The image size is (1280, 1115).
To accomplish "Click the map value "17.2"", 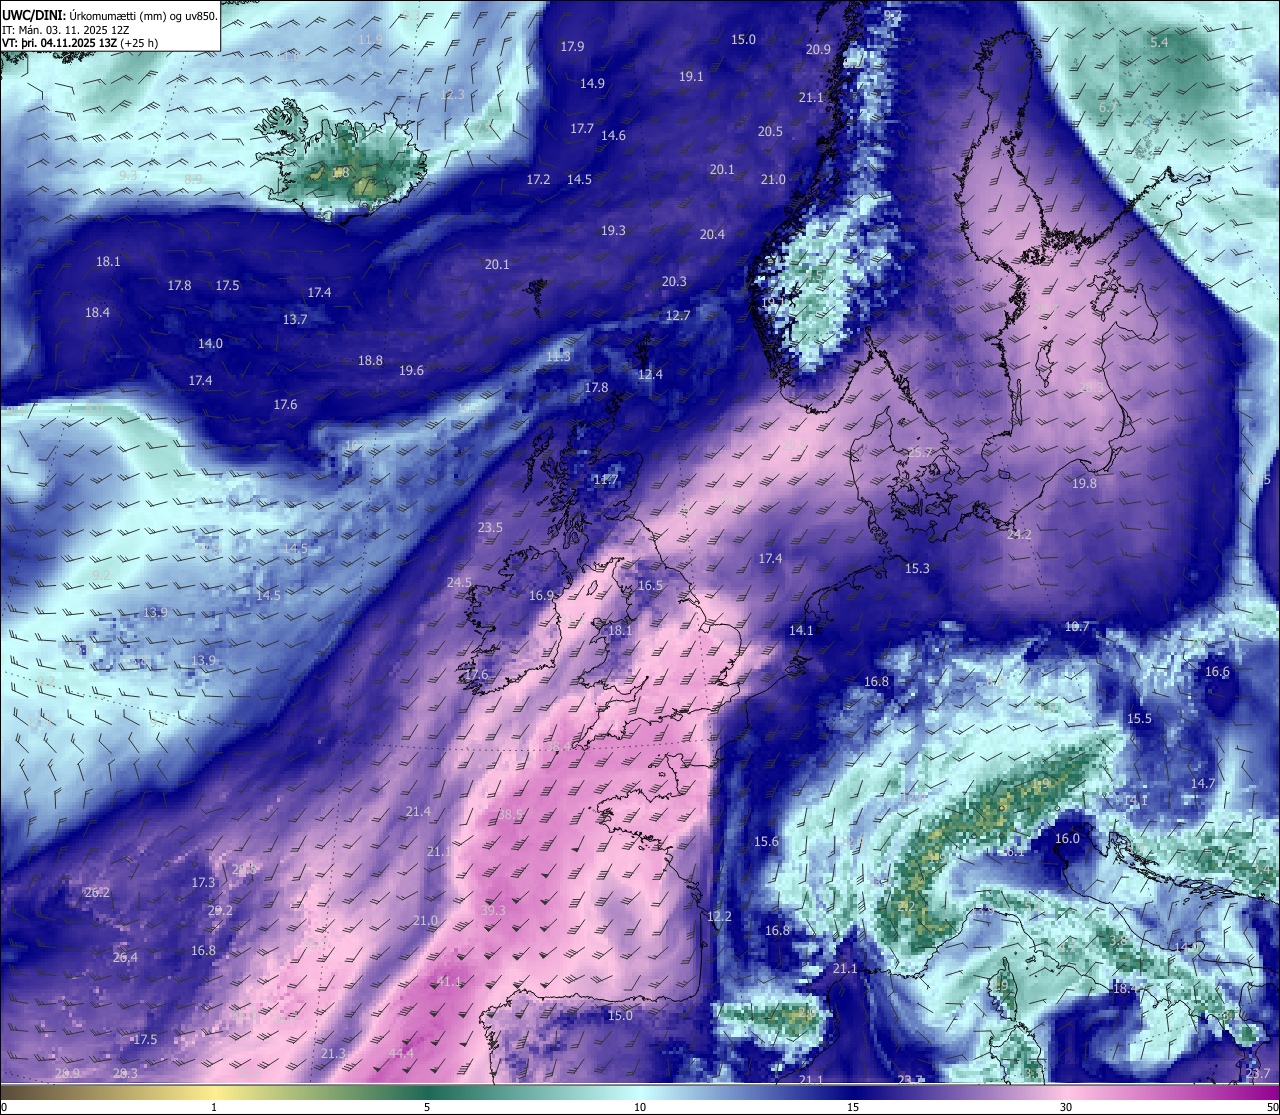I will (538, 180).
